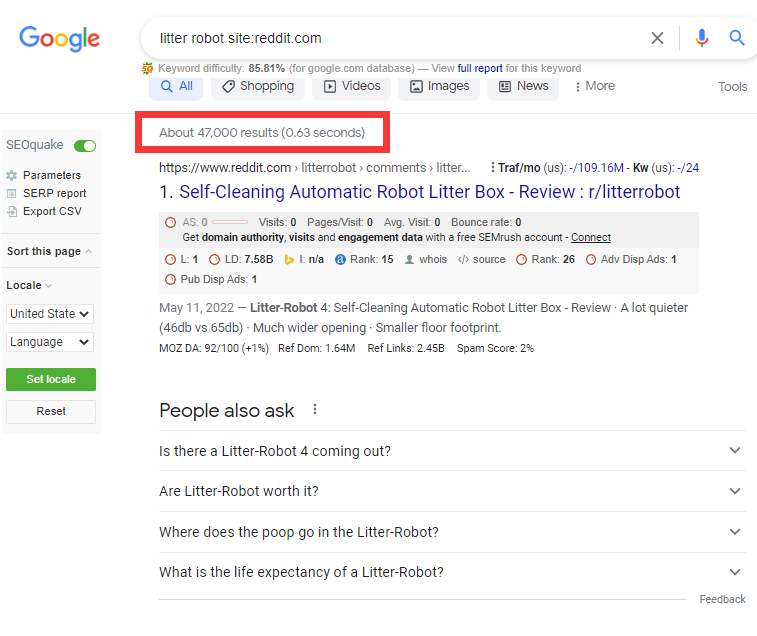Open the United States locale dropdown
Screen dimensions: 757x636
pyautogui.click(x=50, y=314)
